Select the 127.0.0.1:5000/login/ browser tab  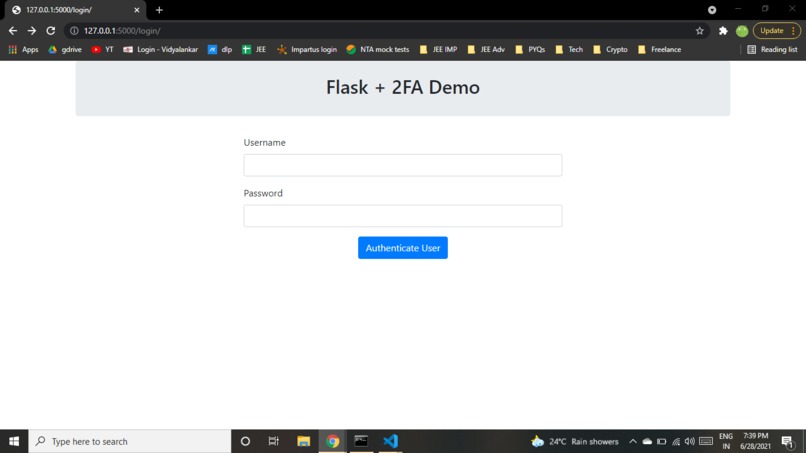75,10
